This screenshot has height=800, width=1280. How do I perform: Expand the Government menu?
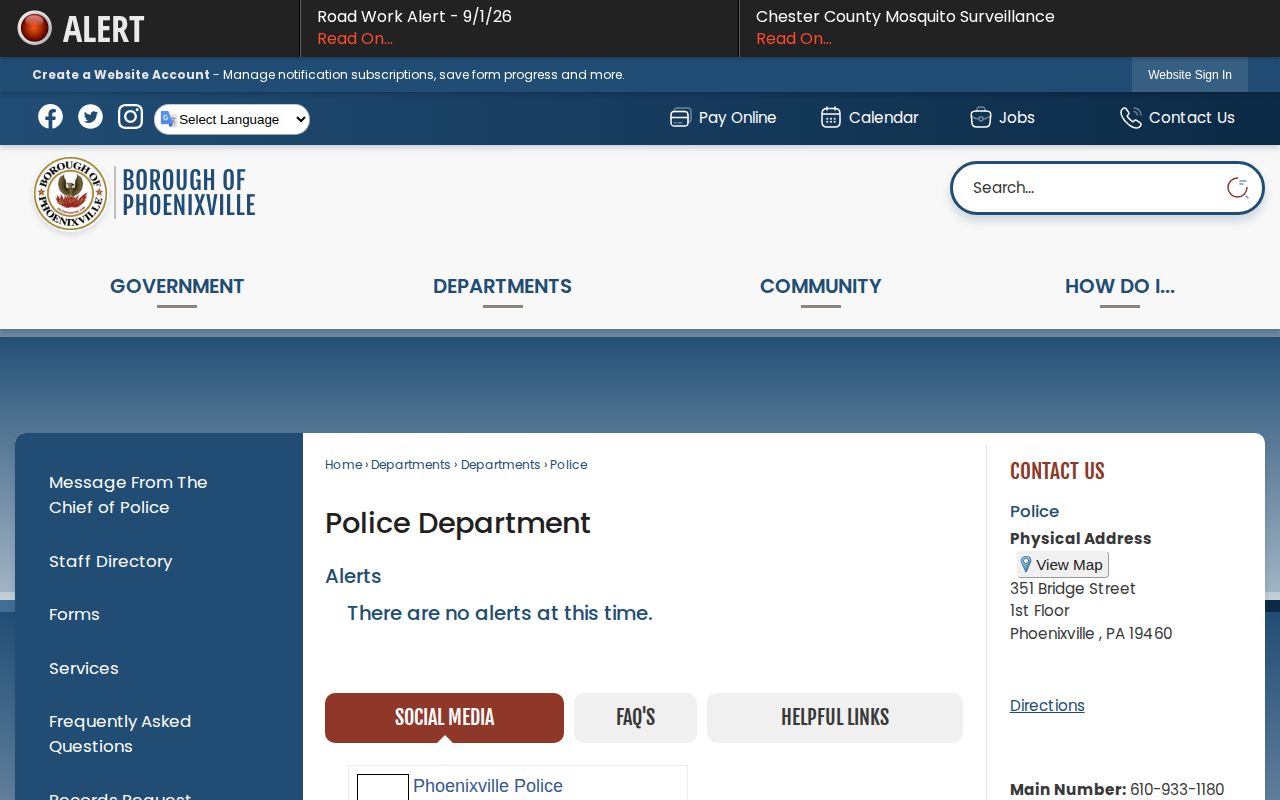click(177, 287)
